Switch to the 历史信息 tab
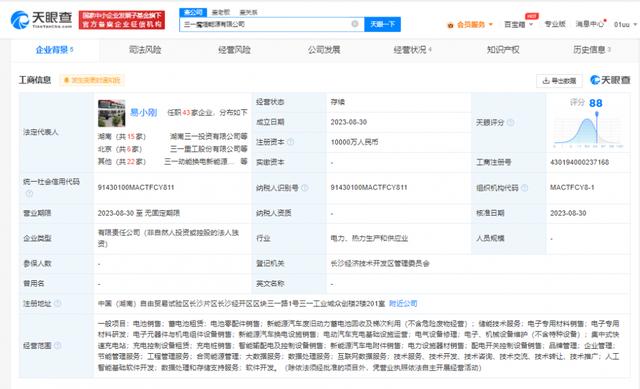Image resolution: width=640 pixels, height=389 pixels. click(x=591, y=50)
